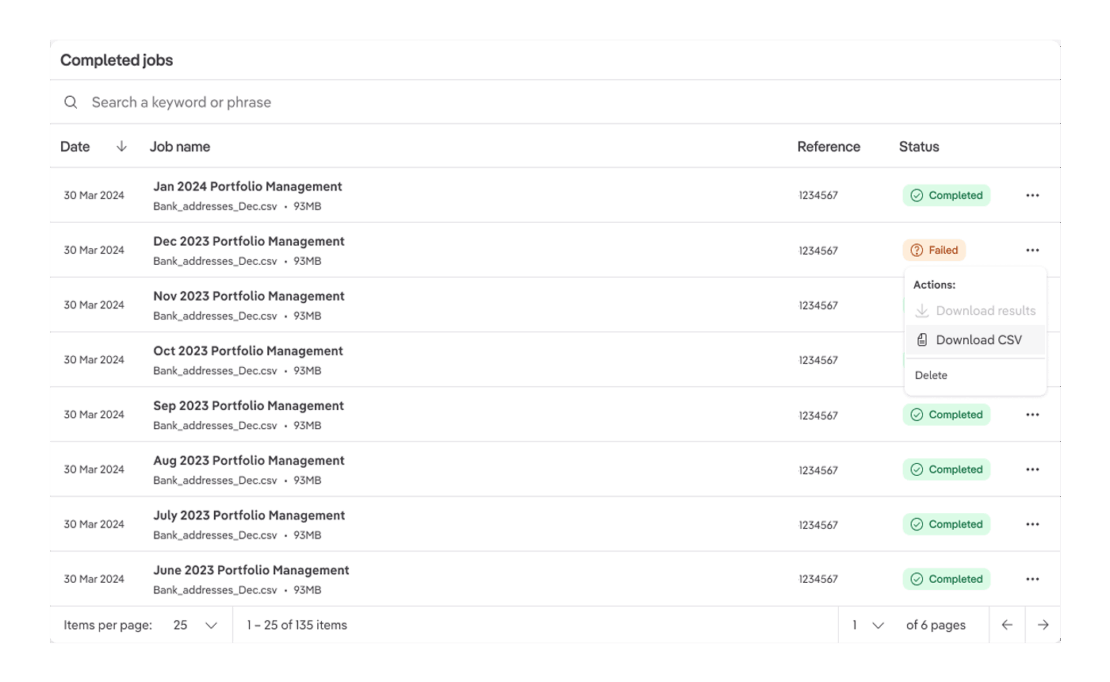
Task: Click the search magnifier icon
Action: click(70, 102)
